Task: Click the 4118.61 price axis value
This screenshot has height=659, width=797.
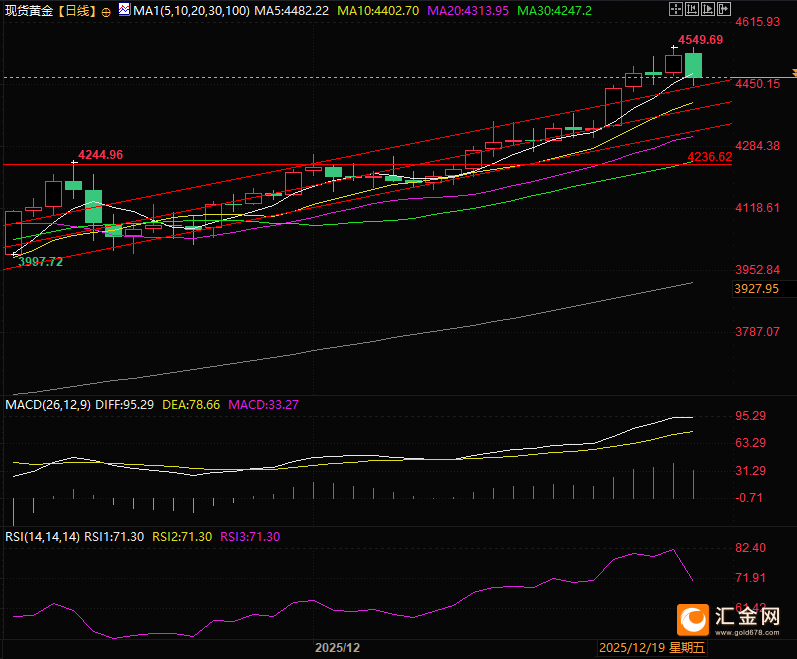Action: click(x=757, y=208)
